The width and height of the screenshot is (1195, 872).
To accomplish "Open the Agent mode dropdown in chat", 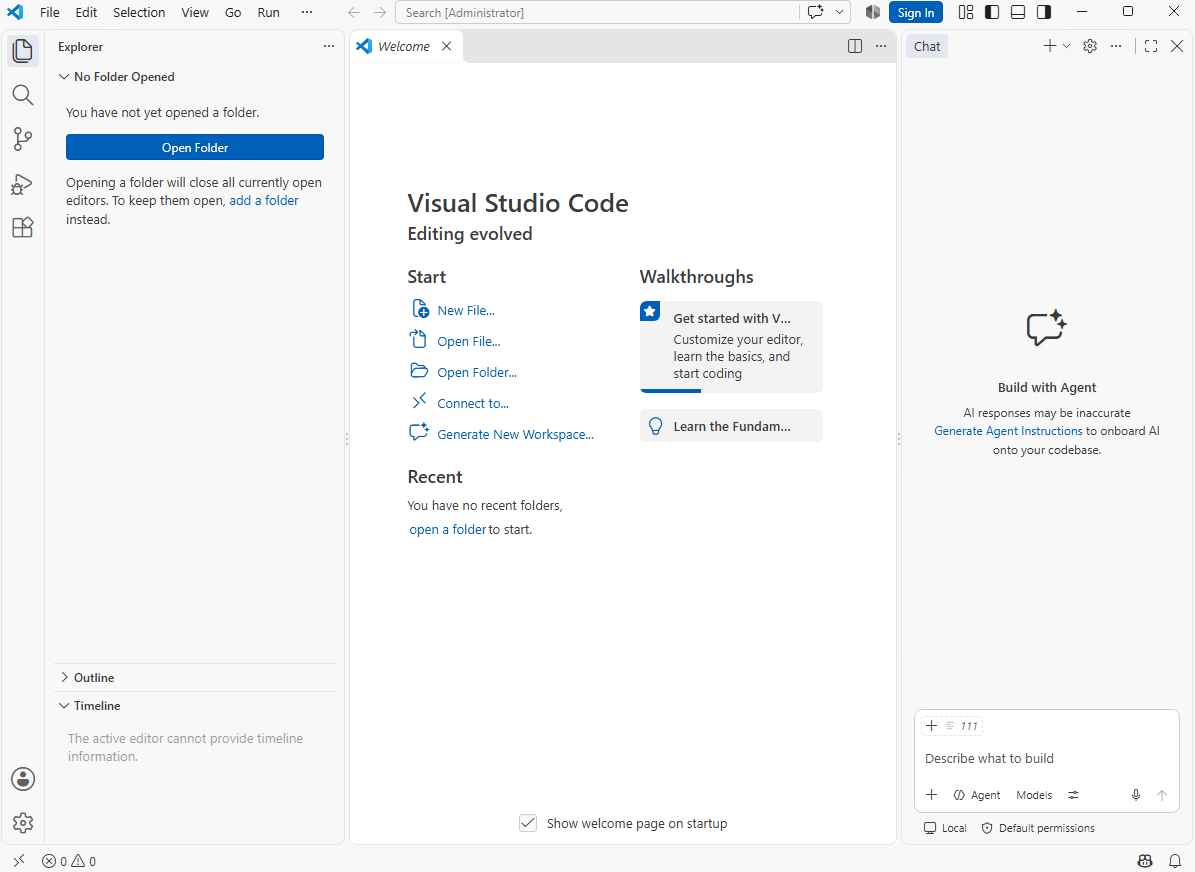I will click(976, 795).
